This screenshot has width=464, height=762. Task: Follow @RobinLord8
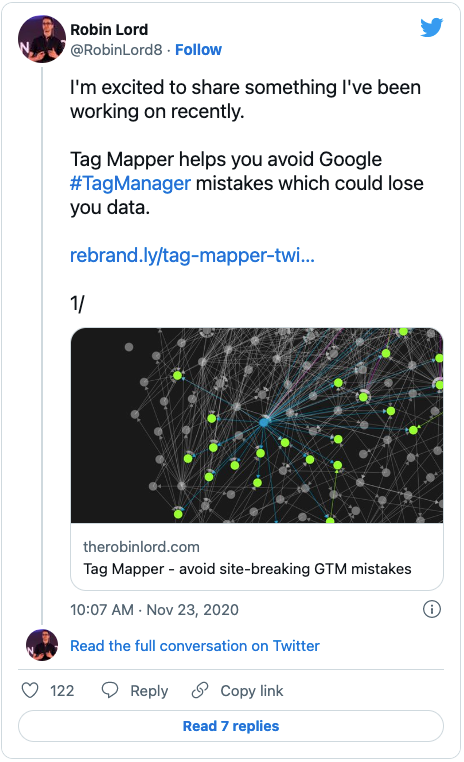click(x=198, y=50)
